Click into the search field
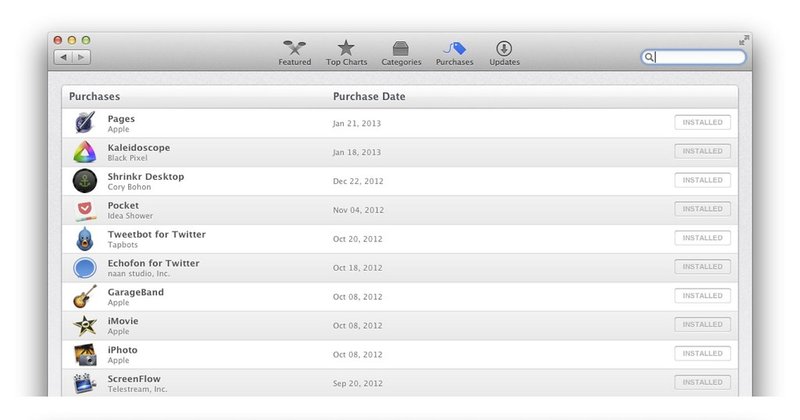 (x=693, y=57)
